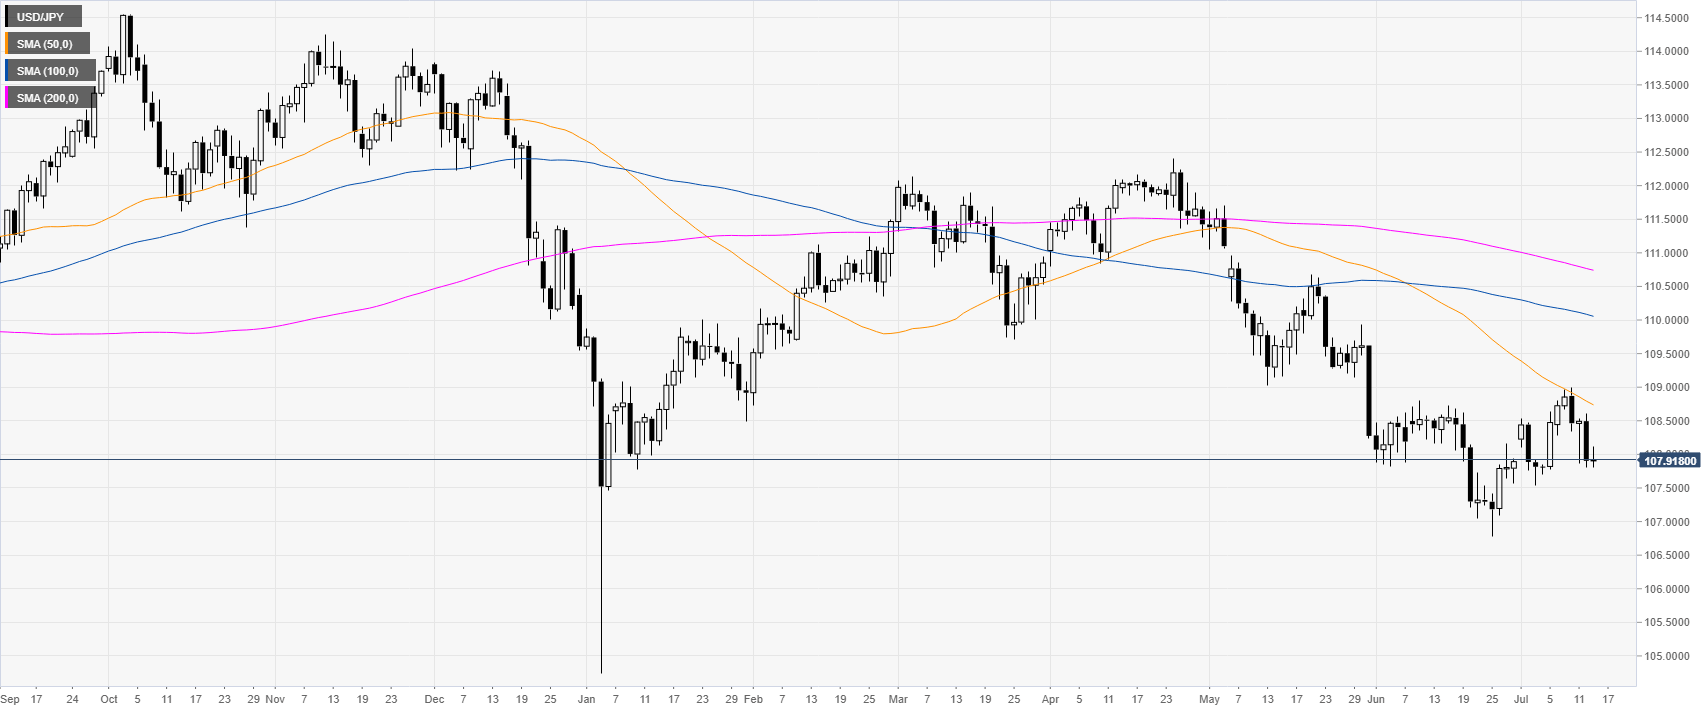Click the Mar label on time axis
The width and height of the screenshot is (1707, 712).
click(898, 699)
